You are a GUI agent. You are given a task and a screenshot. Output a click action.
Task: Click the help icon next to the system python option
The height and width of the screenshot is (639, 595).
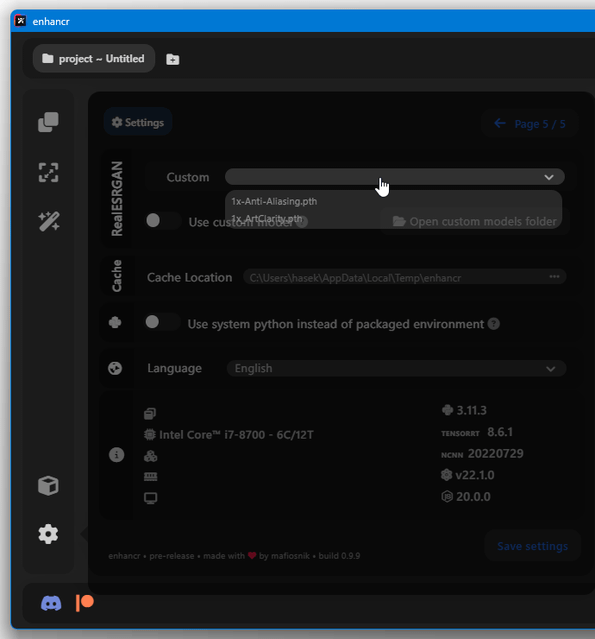pos(494,324)
